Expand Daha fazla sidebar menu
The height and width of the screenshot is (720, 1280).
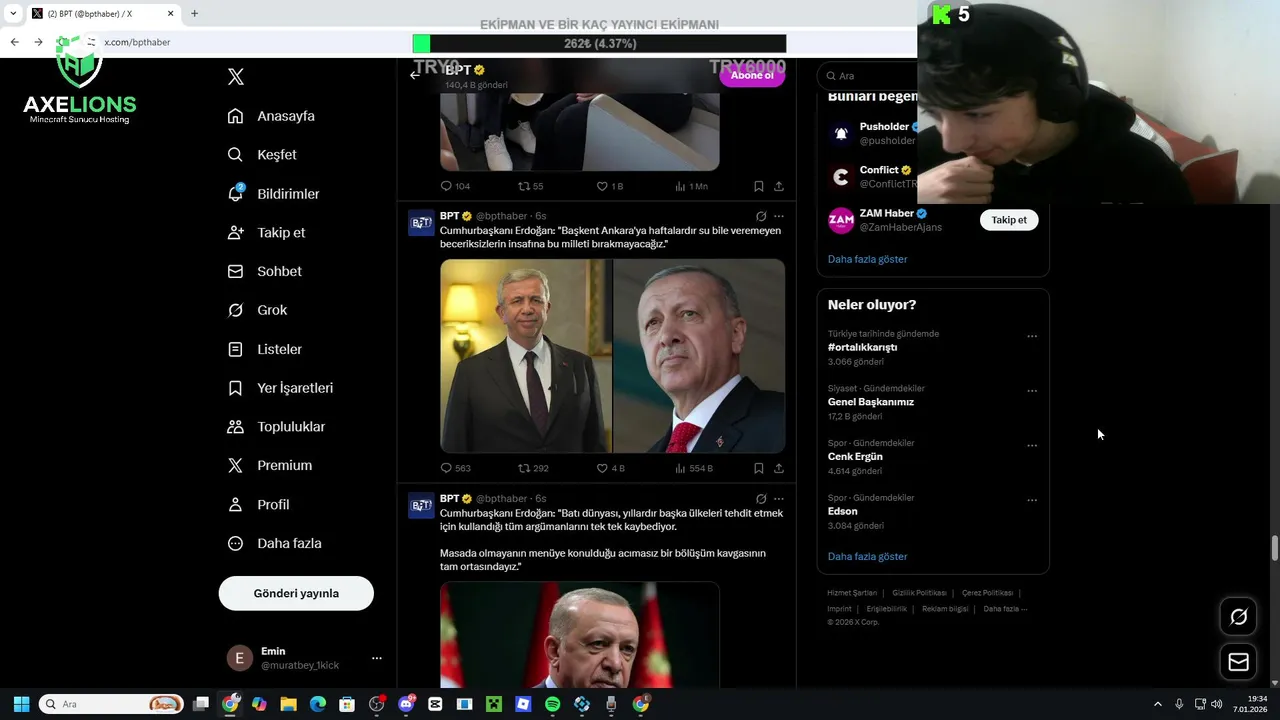click(274, 544)
